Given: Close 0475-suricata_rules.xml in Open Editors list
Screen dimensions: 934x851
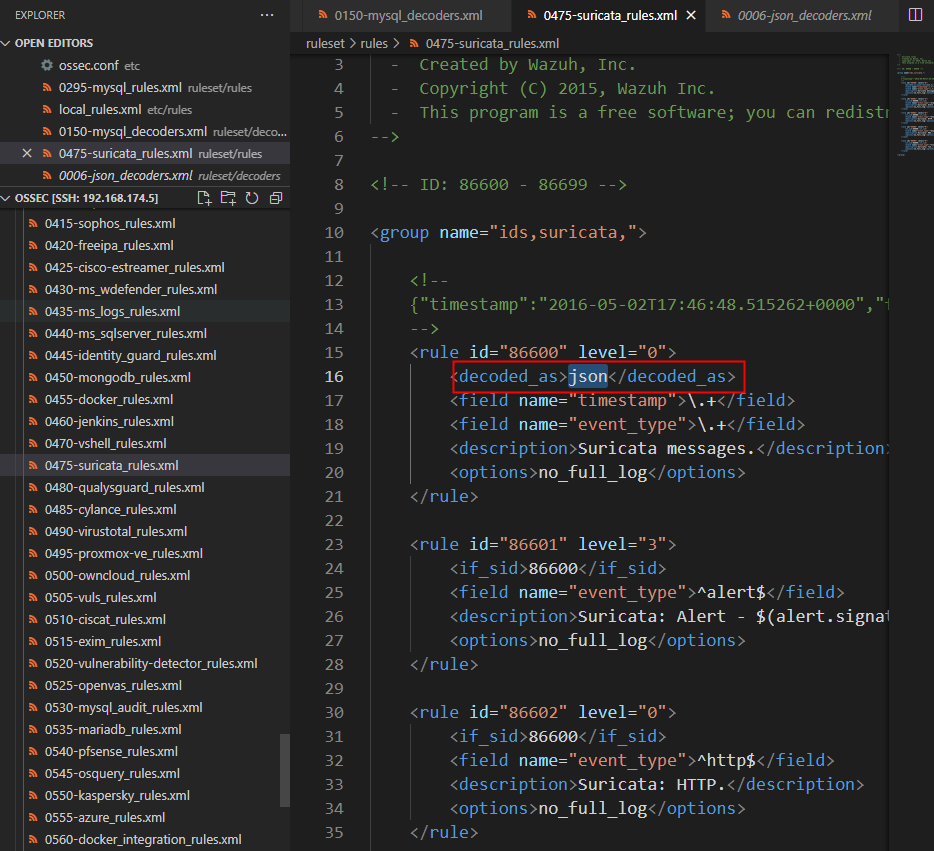Looking at the screenshot, I should [27, 154].
